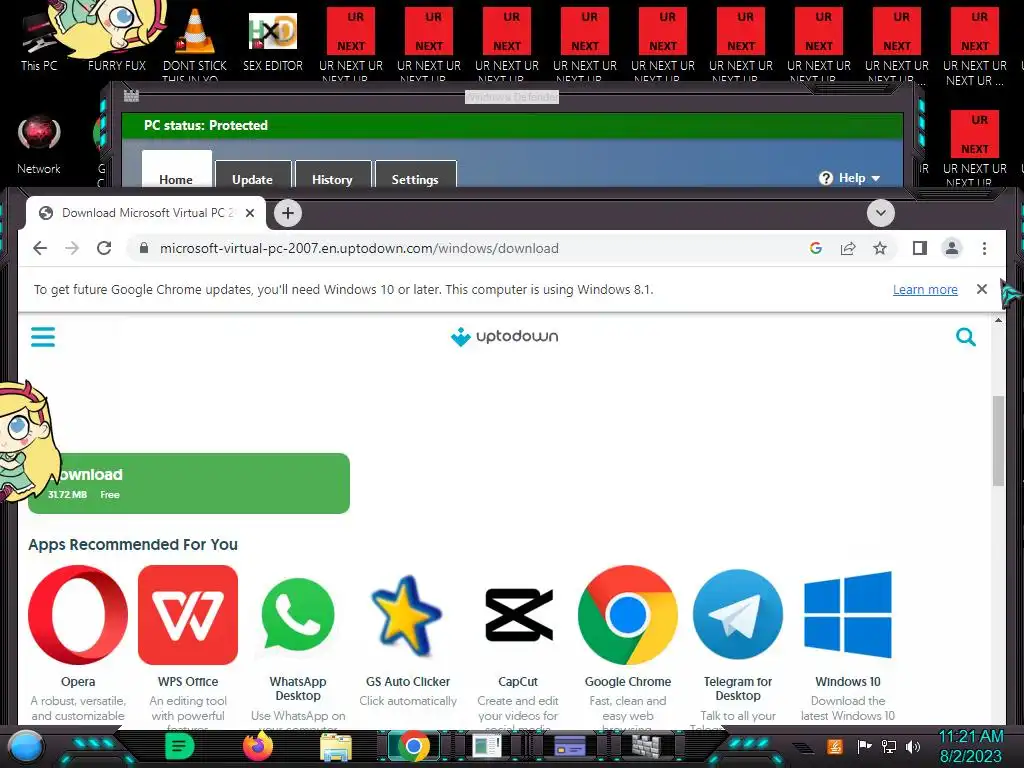The width and height of the screenshot is (1024, 768).
Task: Open the Google Chrome app icon
Action: coord(628,615)
